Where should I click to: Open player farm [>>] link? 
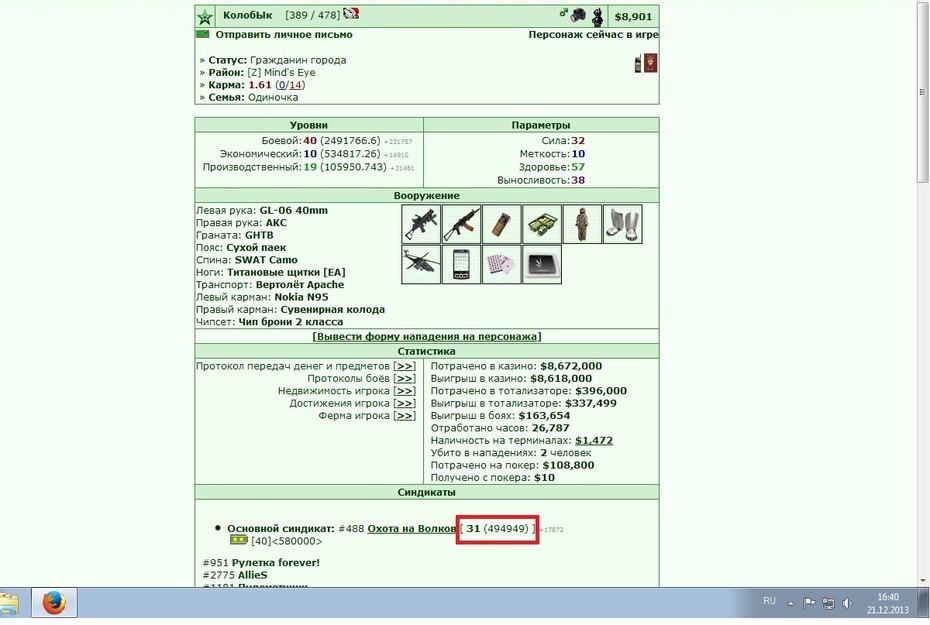[405, 416]
